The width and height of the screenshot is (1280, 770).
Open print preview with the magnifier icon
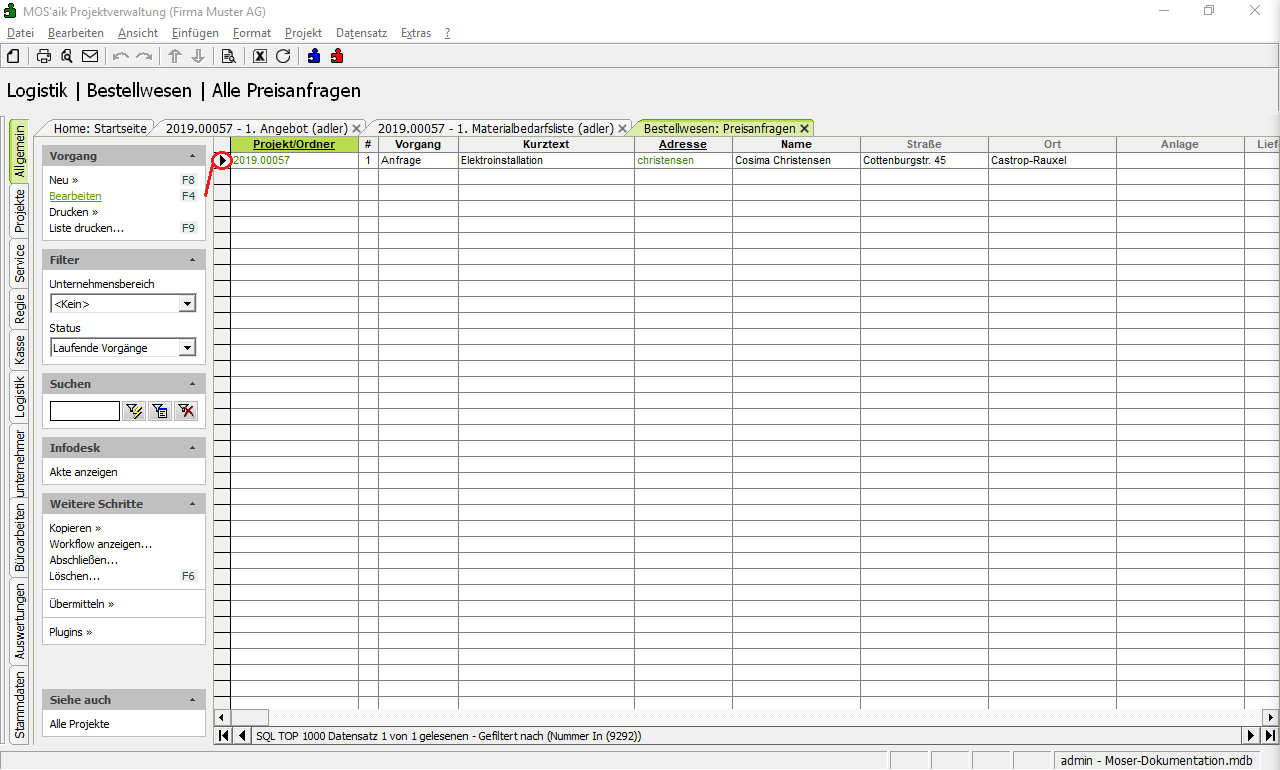tap(67, 56)
